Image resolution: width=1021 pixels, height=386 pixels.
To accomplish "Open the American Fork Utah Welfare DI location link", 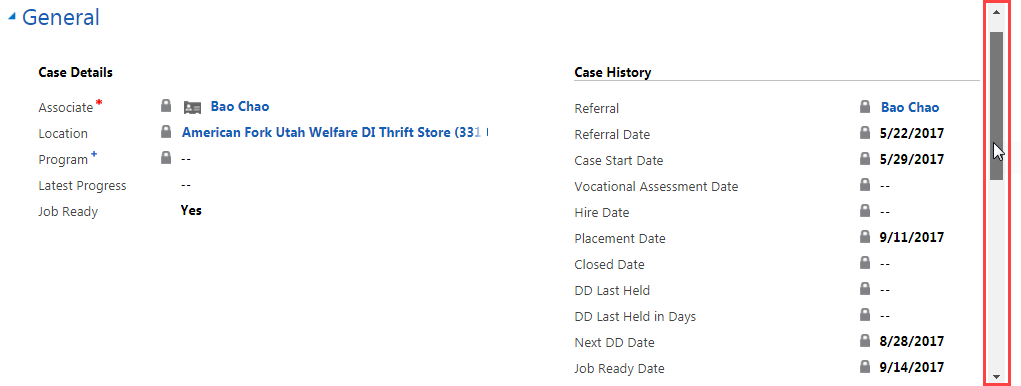I will (x=335, y=132).
